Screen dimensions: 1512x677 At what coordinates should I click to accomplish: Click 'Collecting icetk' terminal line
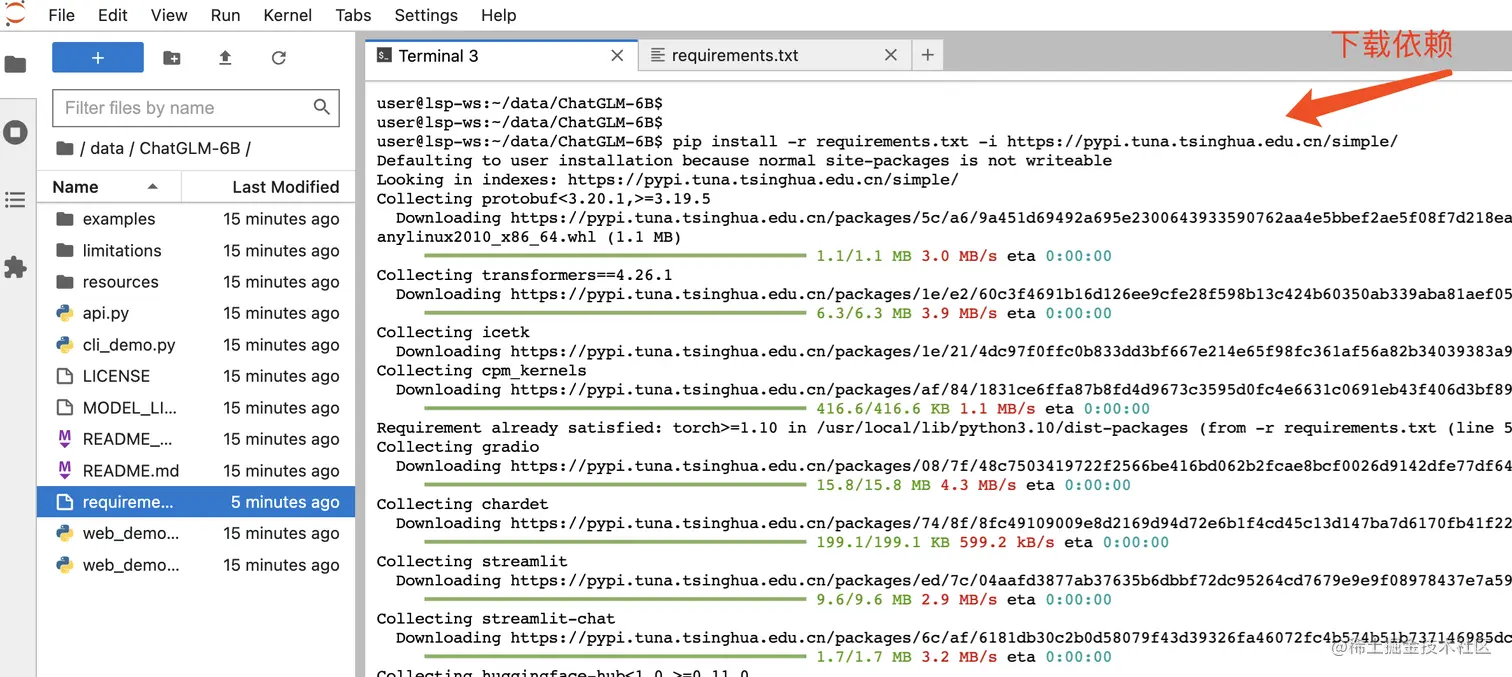click(x=453, y=332)
